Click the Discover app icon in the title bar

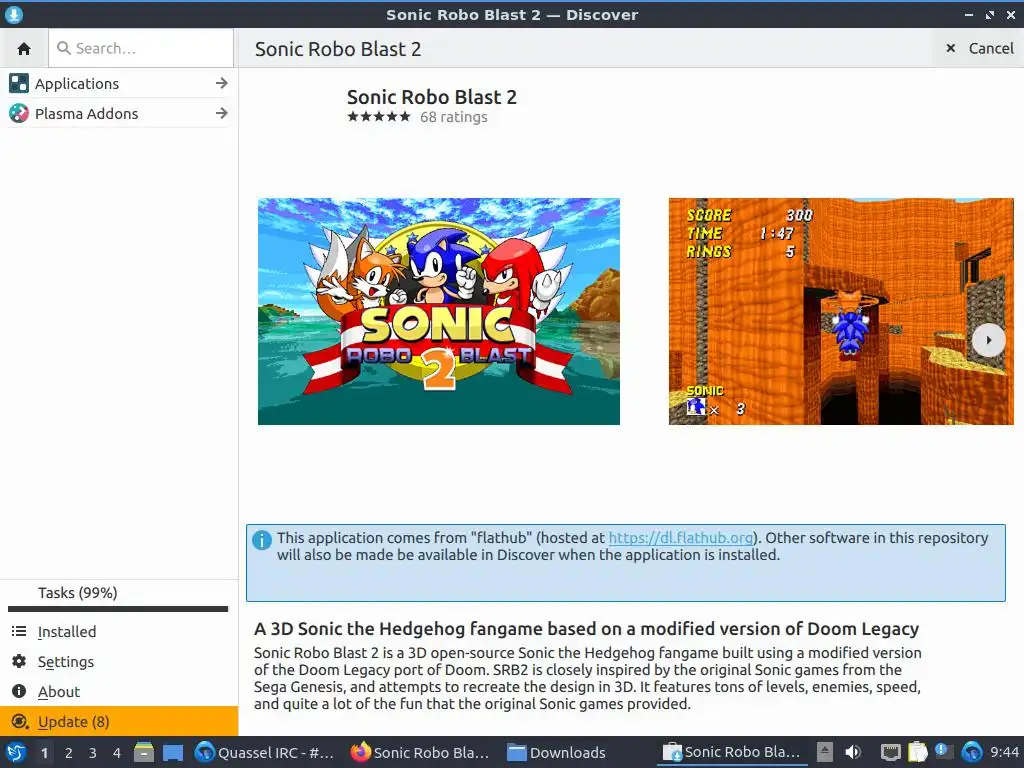point(13,14)
